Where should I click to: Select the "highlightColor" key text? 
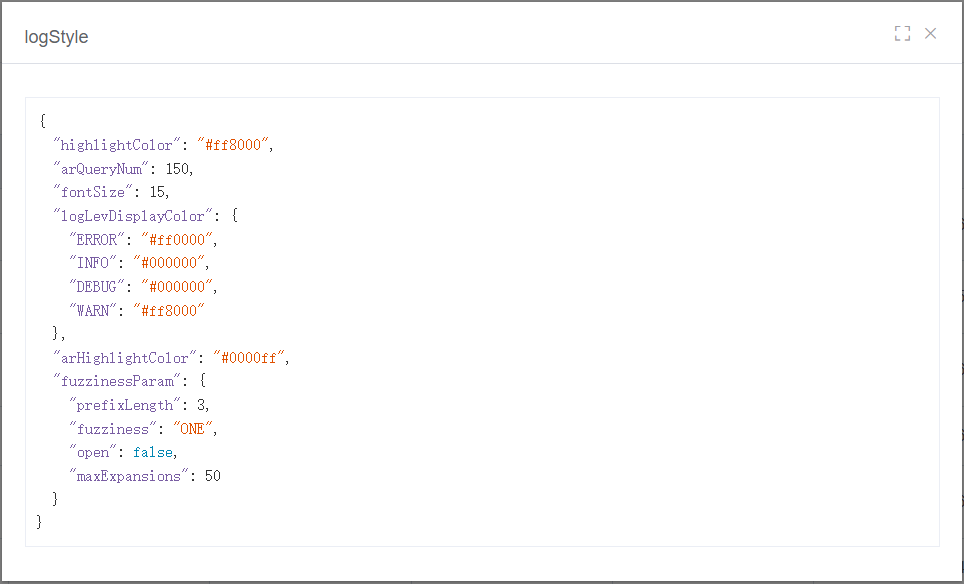[116, 145]
